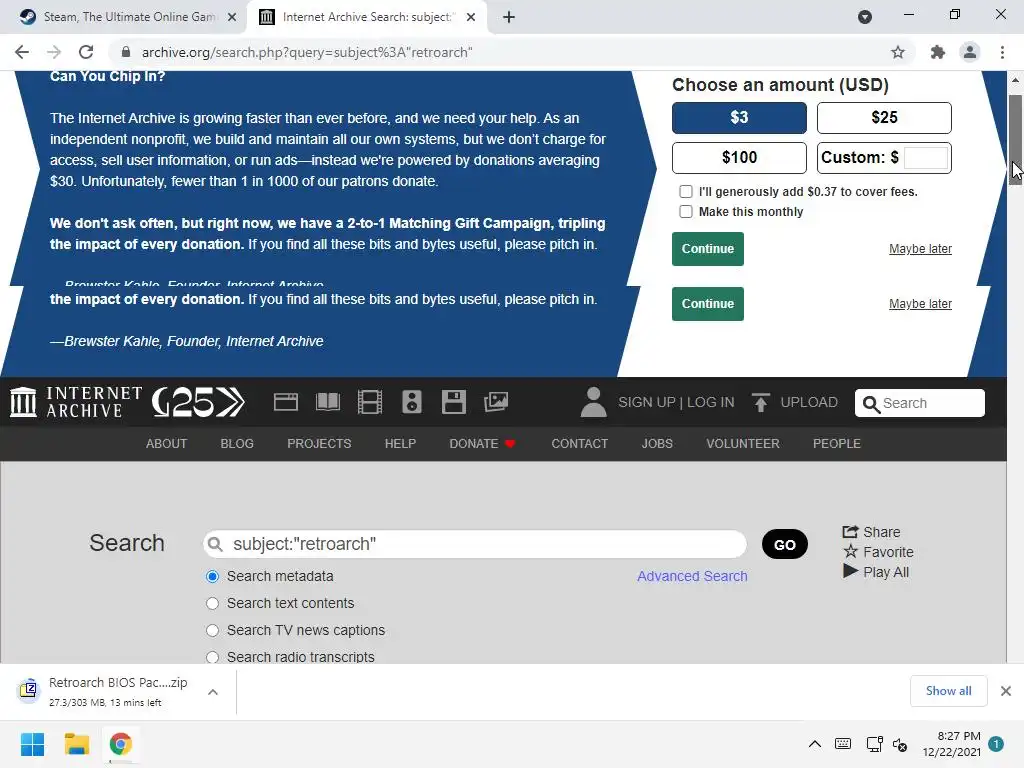Open the JOBS nav item
The image size is (1024, 768).
pyautogui.click(x=657, y=443)
